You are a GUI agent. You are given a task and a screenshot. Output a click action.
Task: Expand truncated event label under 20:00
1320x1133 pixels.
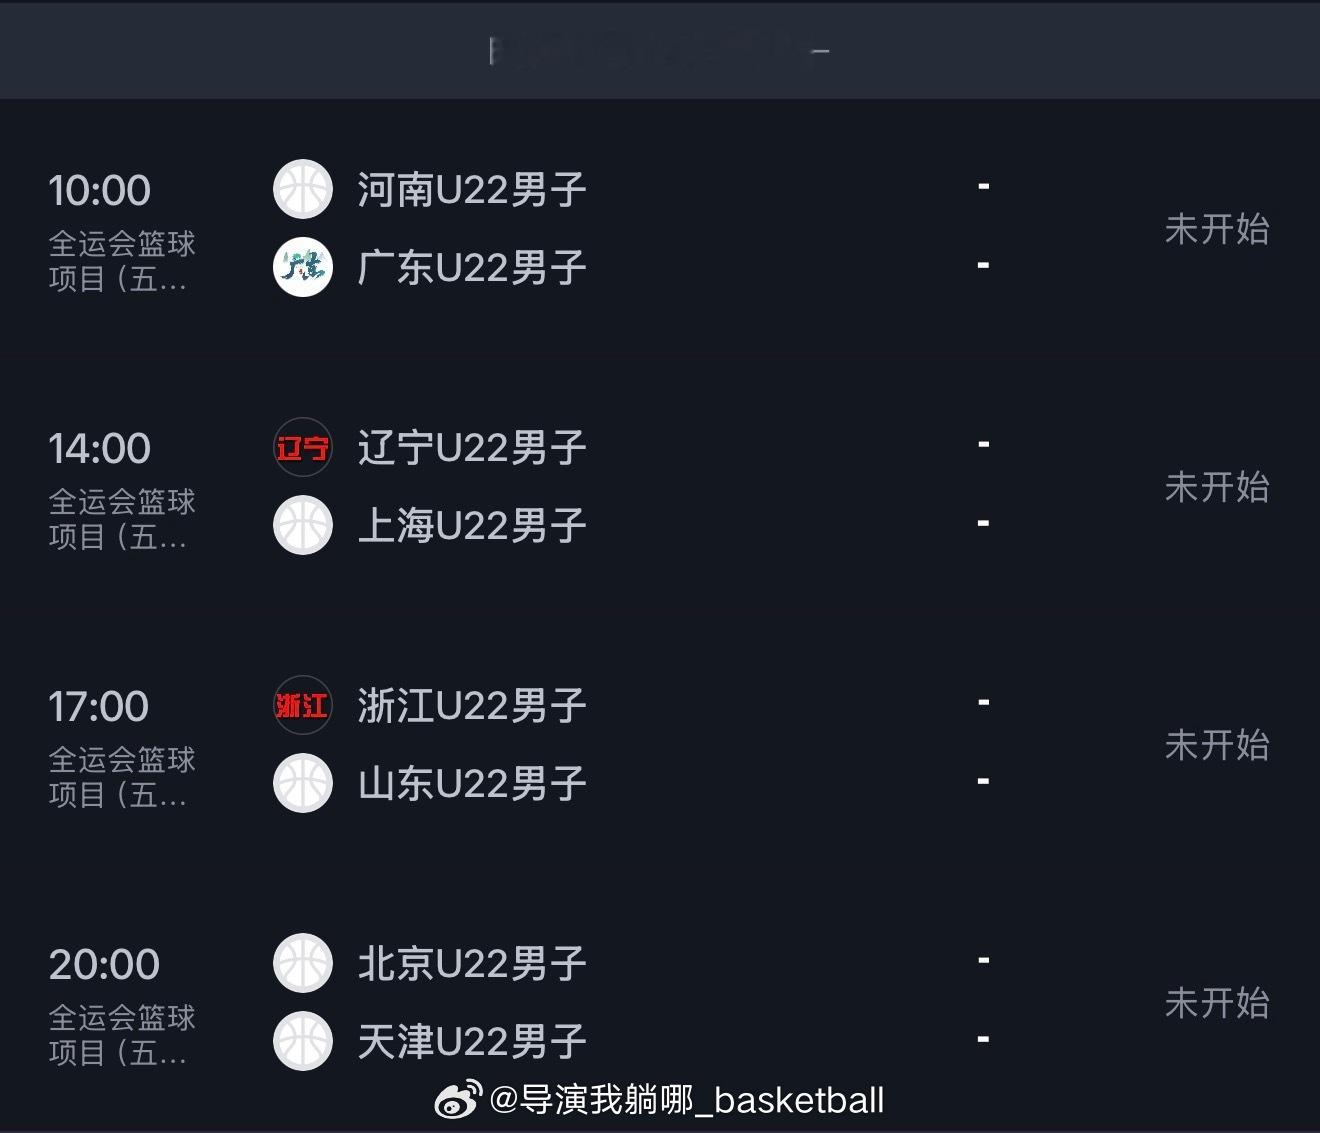coord(120,1035)
